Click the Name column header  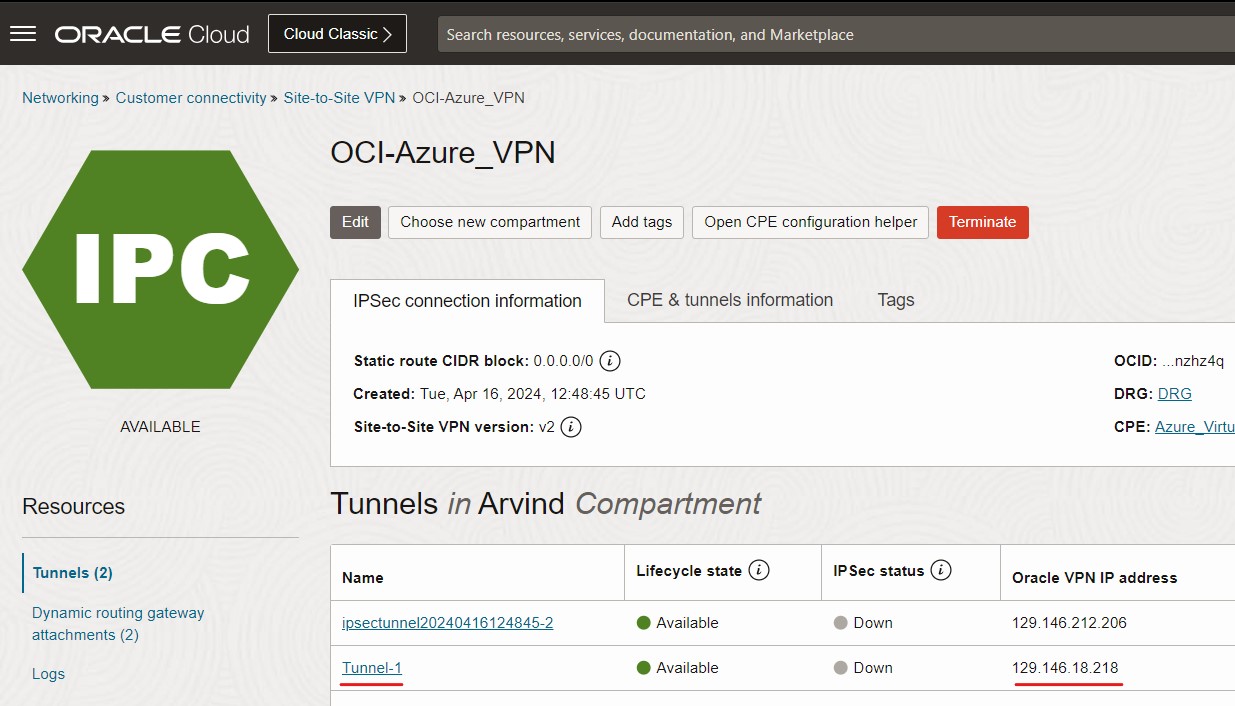[x=362, y=578]
